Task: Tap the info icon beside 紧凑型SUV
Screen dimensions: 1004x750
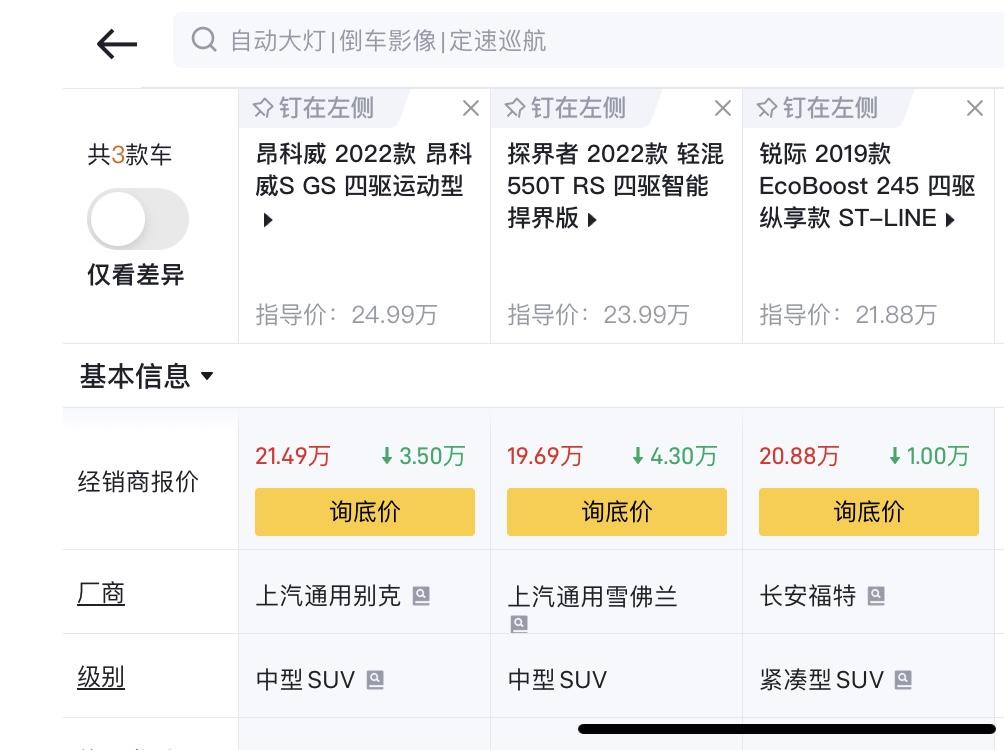Action: pos(903,680)
